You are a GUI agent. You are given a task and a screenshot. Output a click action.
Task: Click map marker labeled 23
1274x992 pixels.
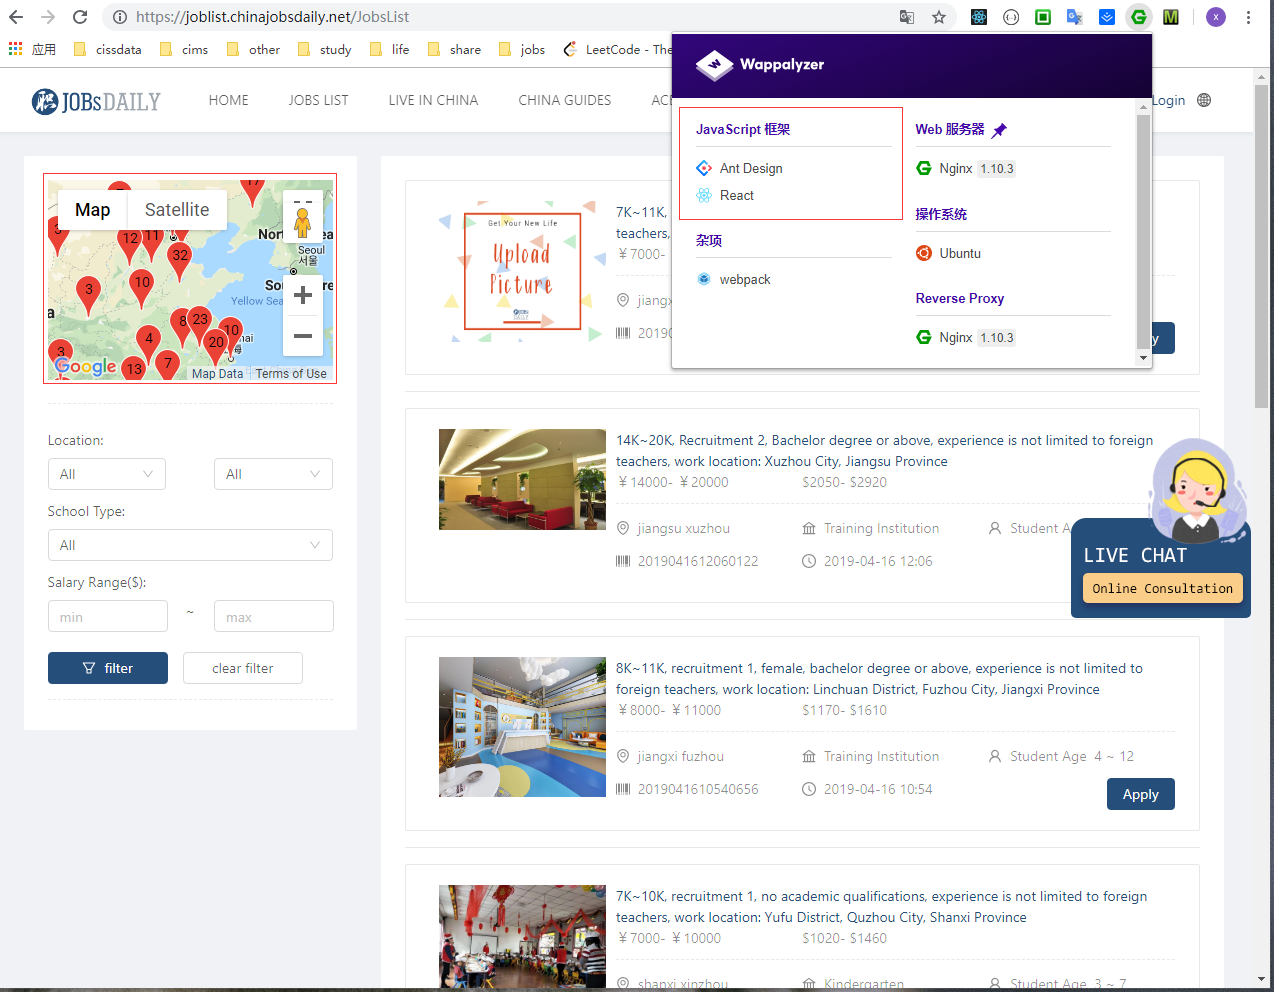click(200, 323)
